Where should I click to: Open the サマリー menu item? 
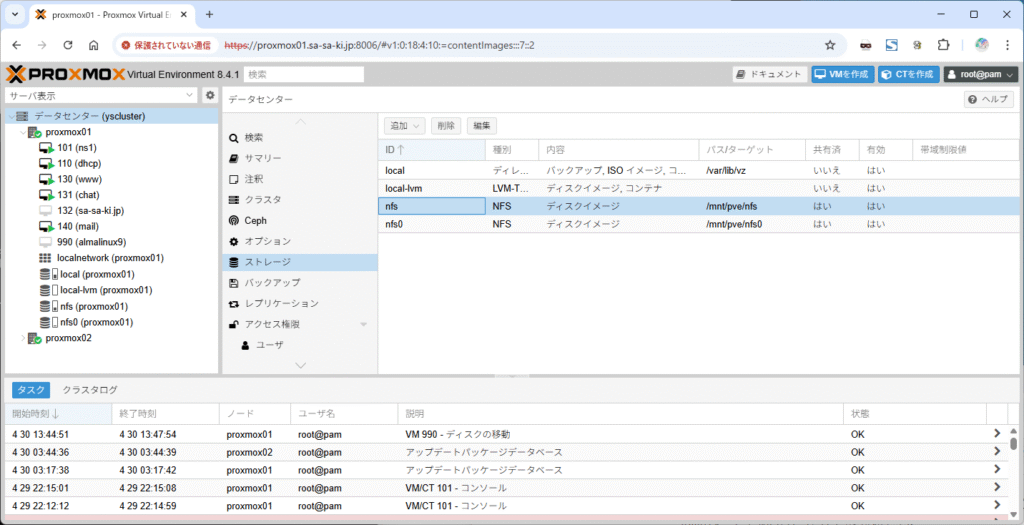300,158
